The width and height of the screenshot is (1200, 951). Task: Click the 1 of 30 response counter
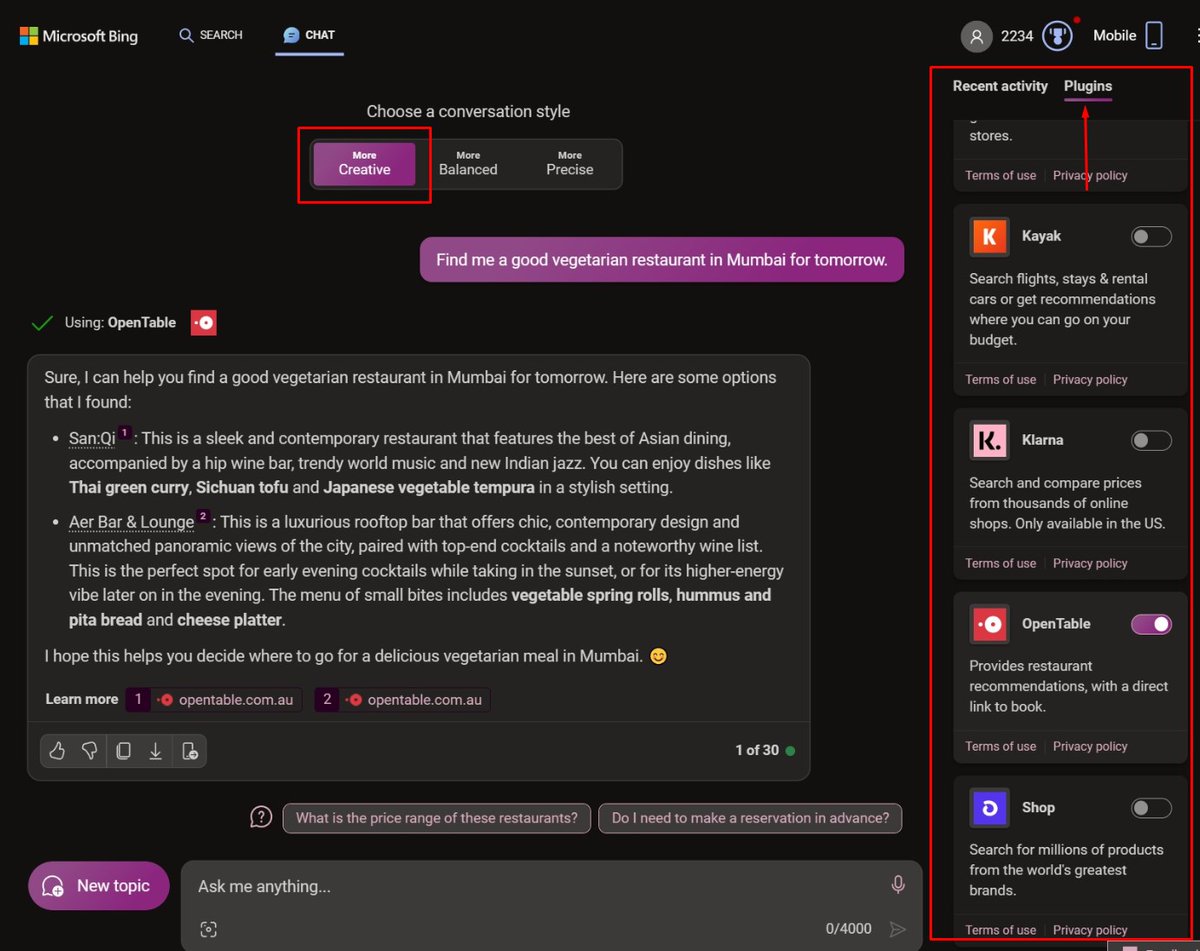[756, 750]
